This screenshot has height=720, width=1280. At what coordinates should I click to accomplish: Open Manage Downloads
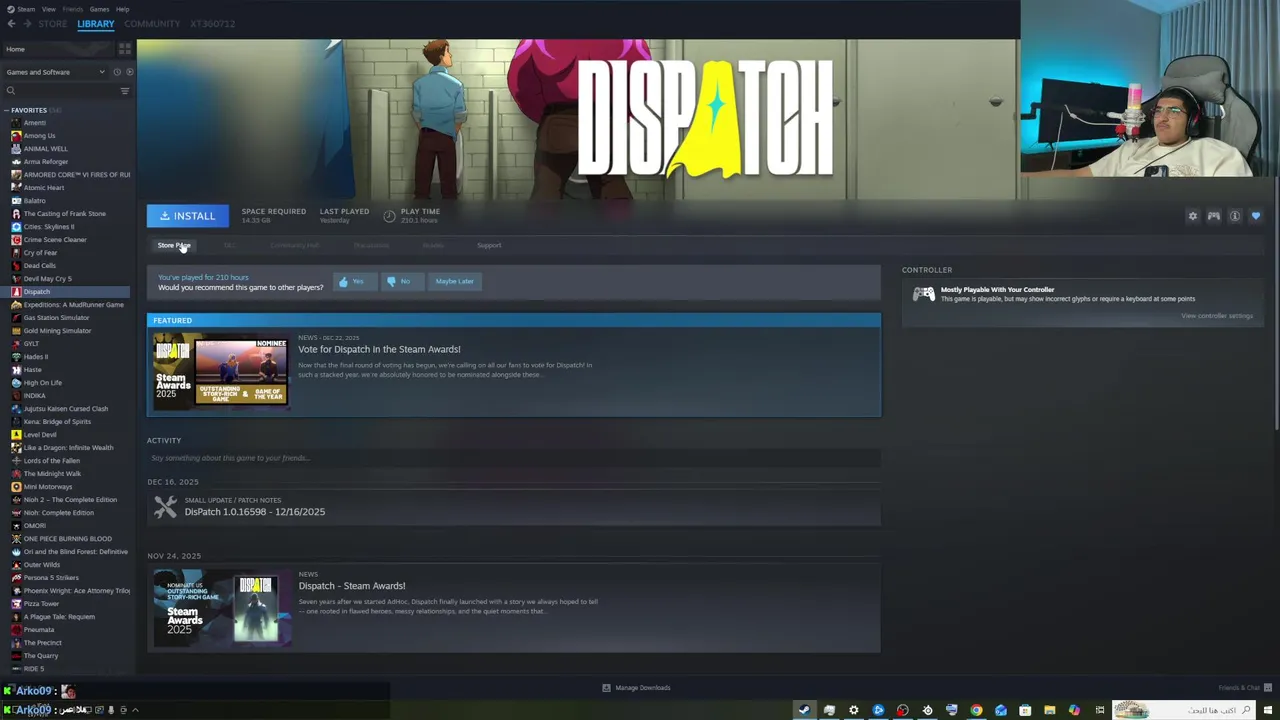tap(636, 688)
